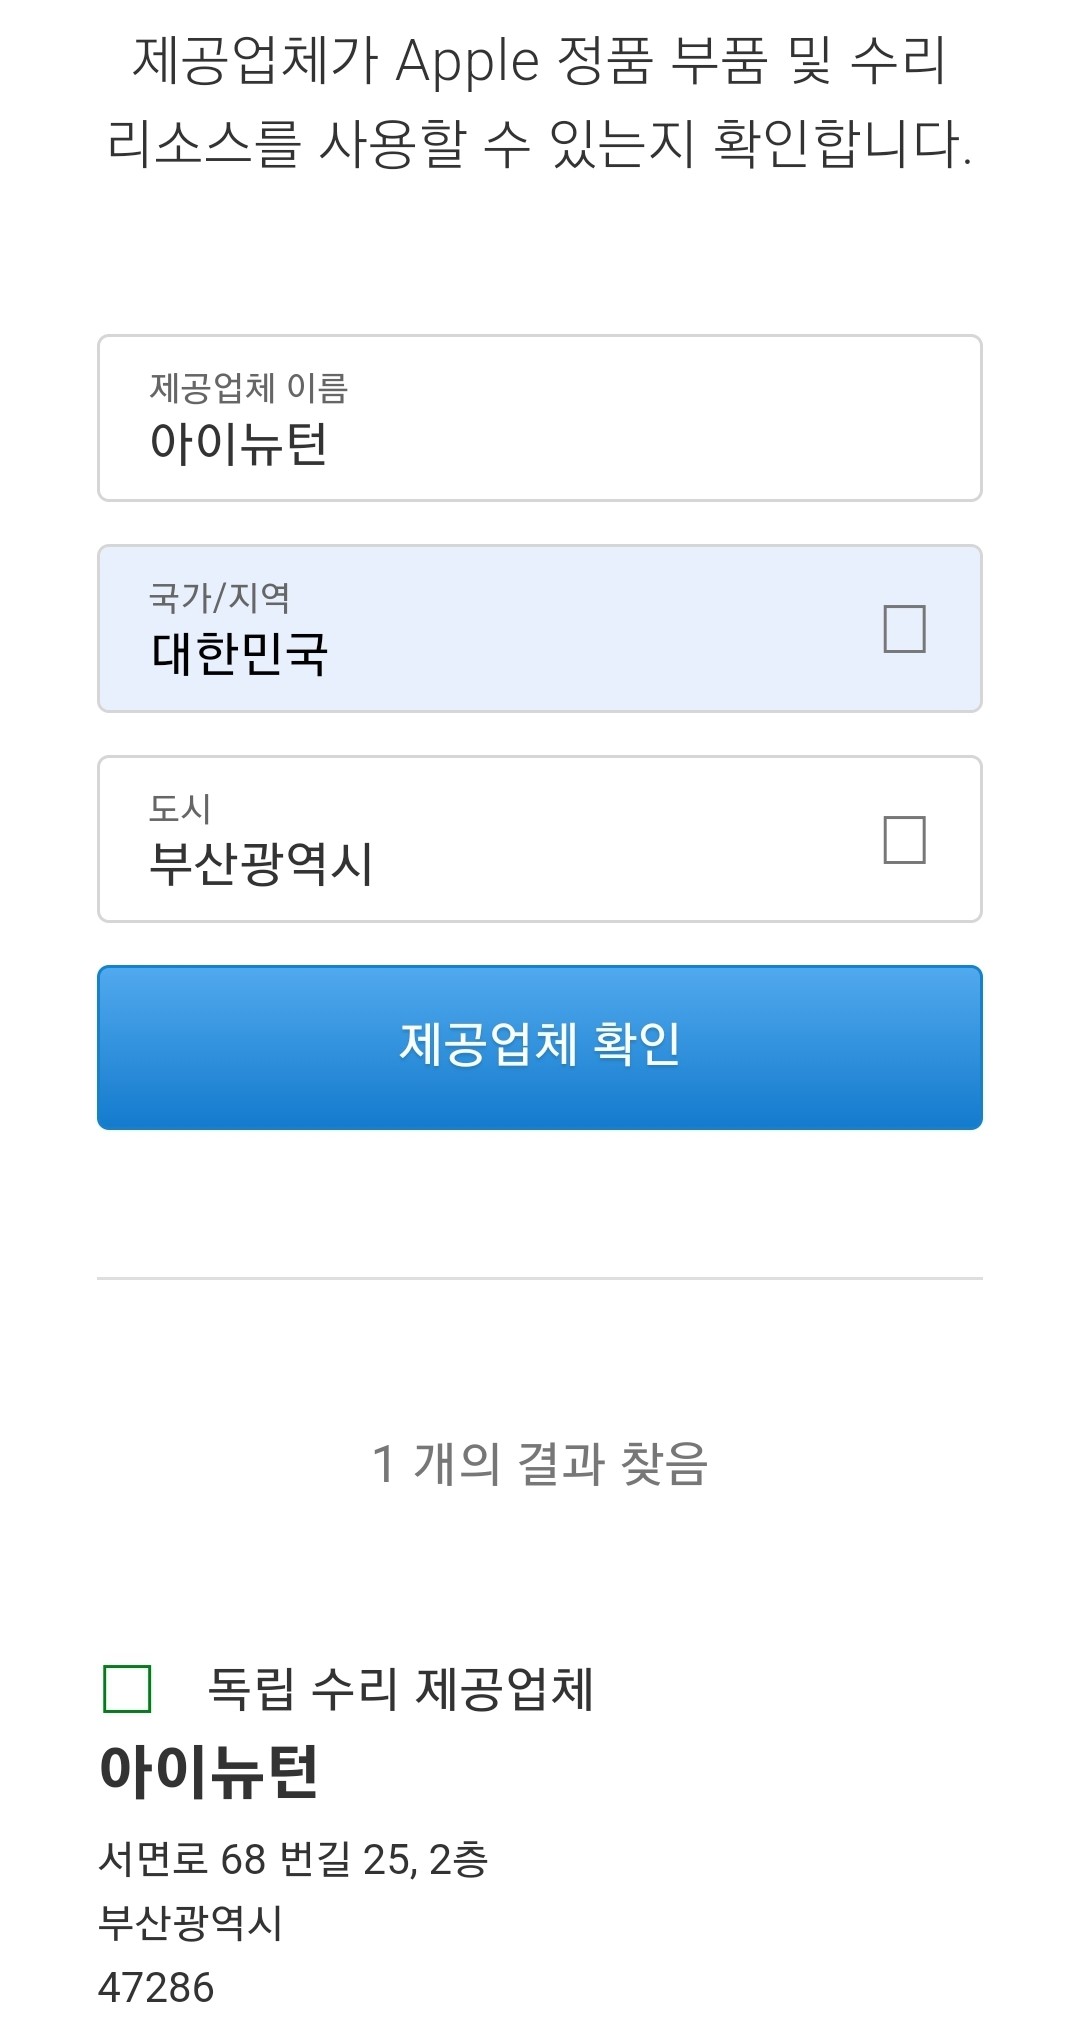Select the 부산광역시 value in city field

tap(260, 864)
